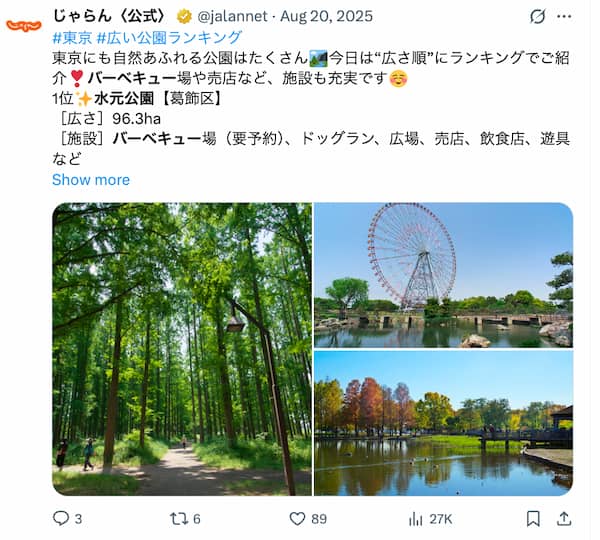Click the repost icon with 6 reposts

pos(185,519)
